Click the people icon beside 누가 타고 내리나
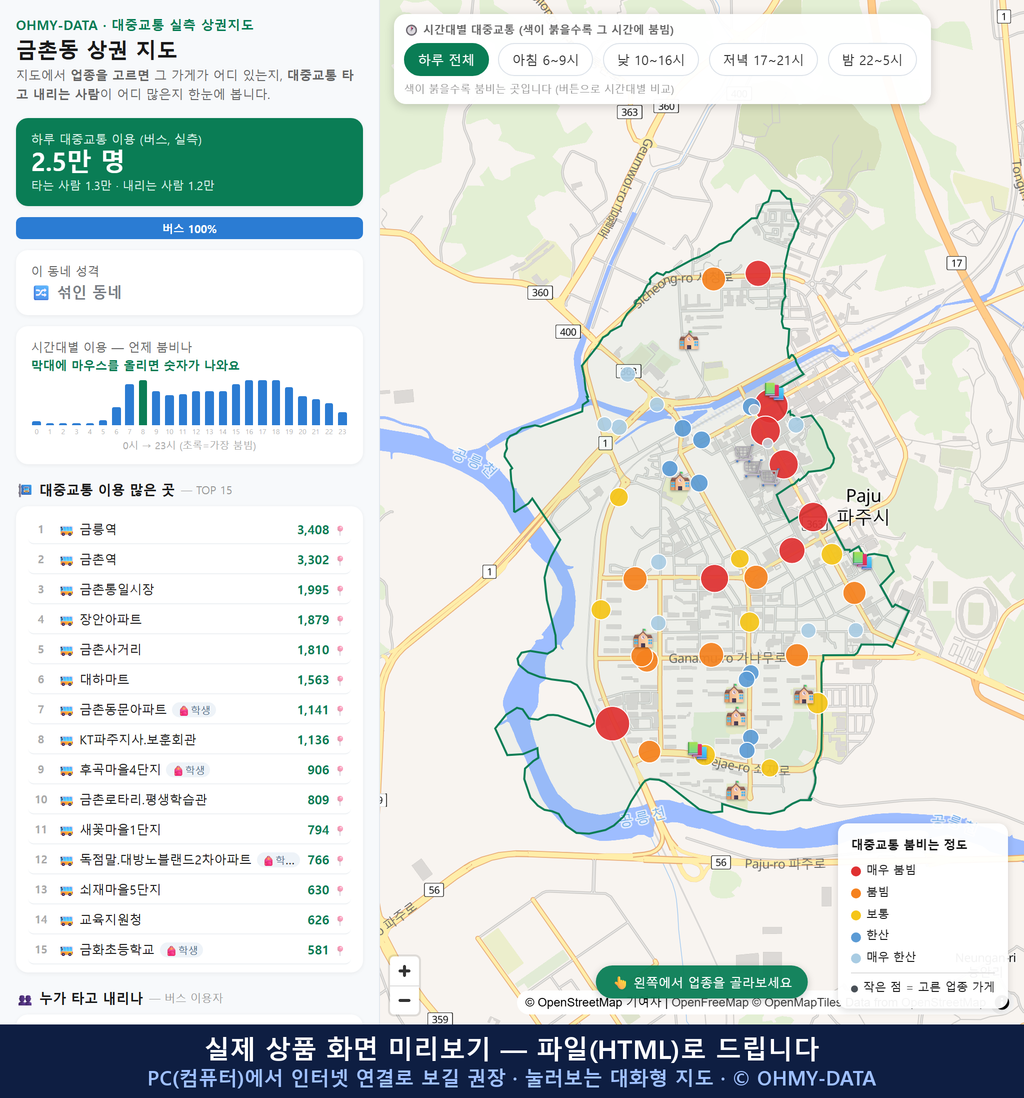The image size is (1024, 1098). [25, 999]
